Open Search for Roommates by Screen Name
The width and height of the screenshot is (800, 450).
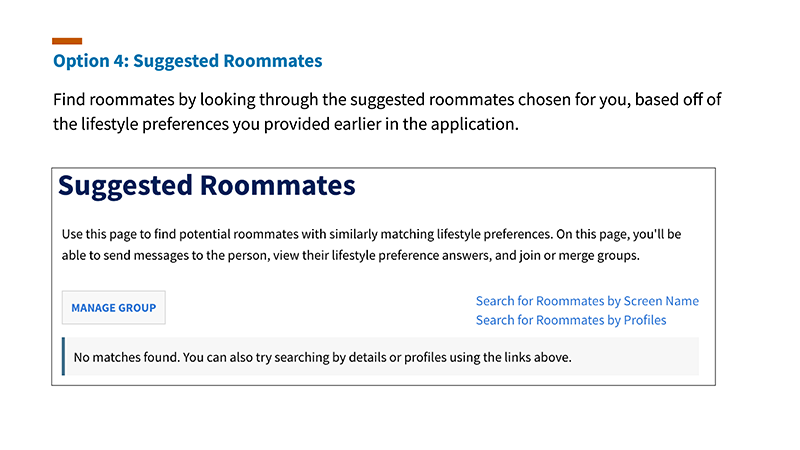(587, 301)
